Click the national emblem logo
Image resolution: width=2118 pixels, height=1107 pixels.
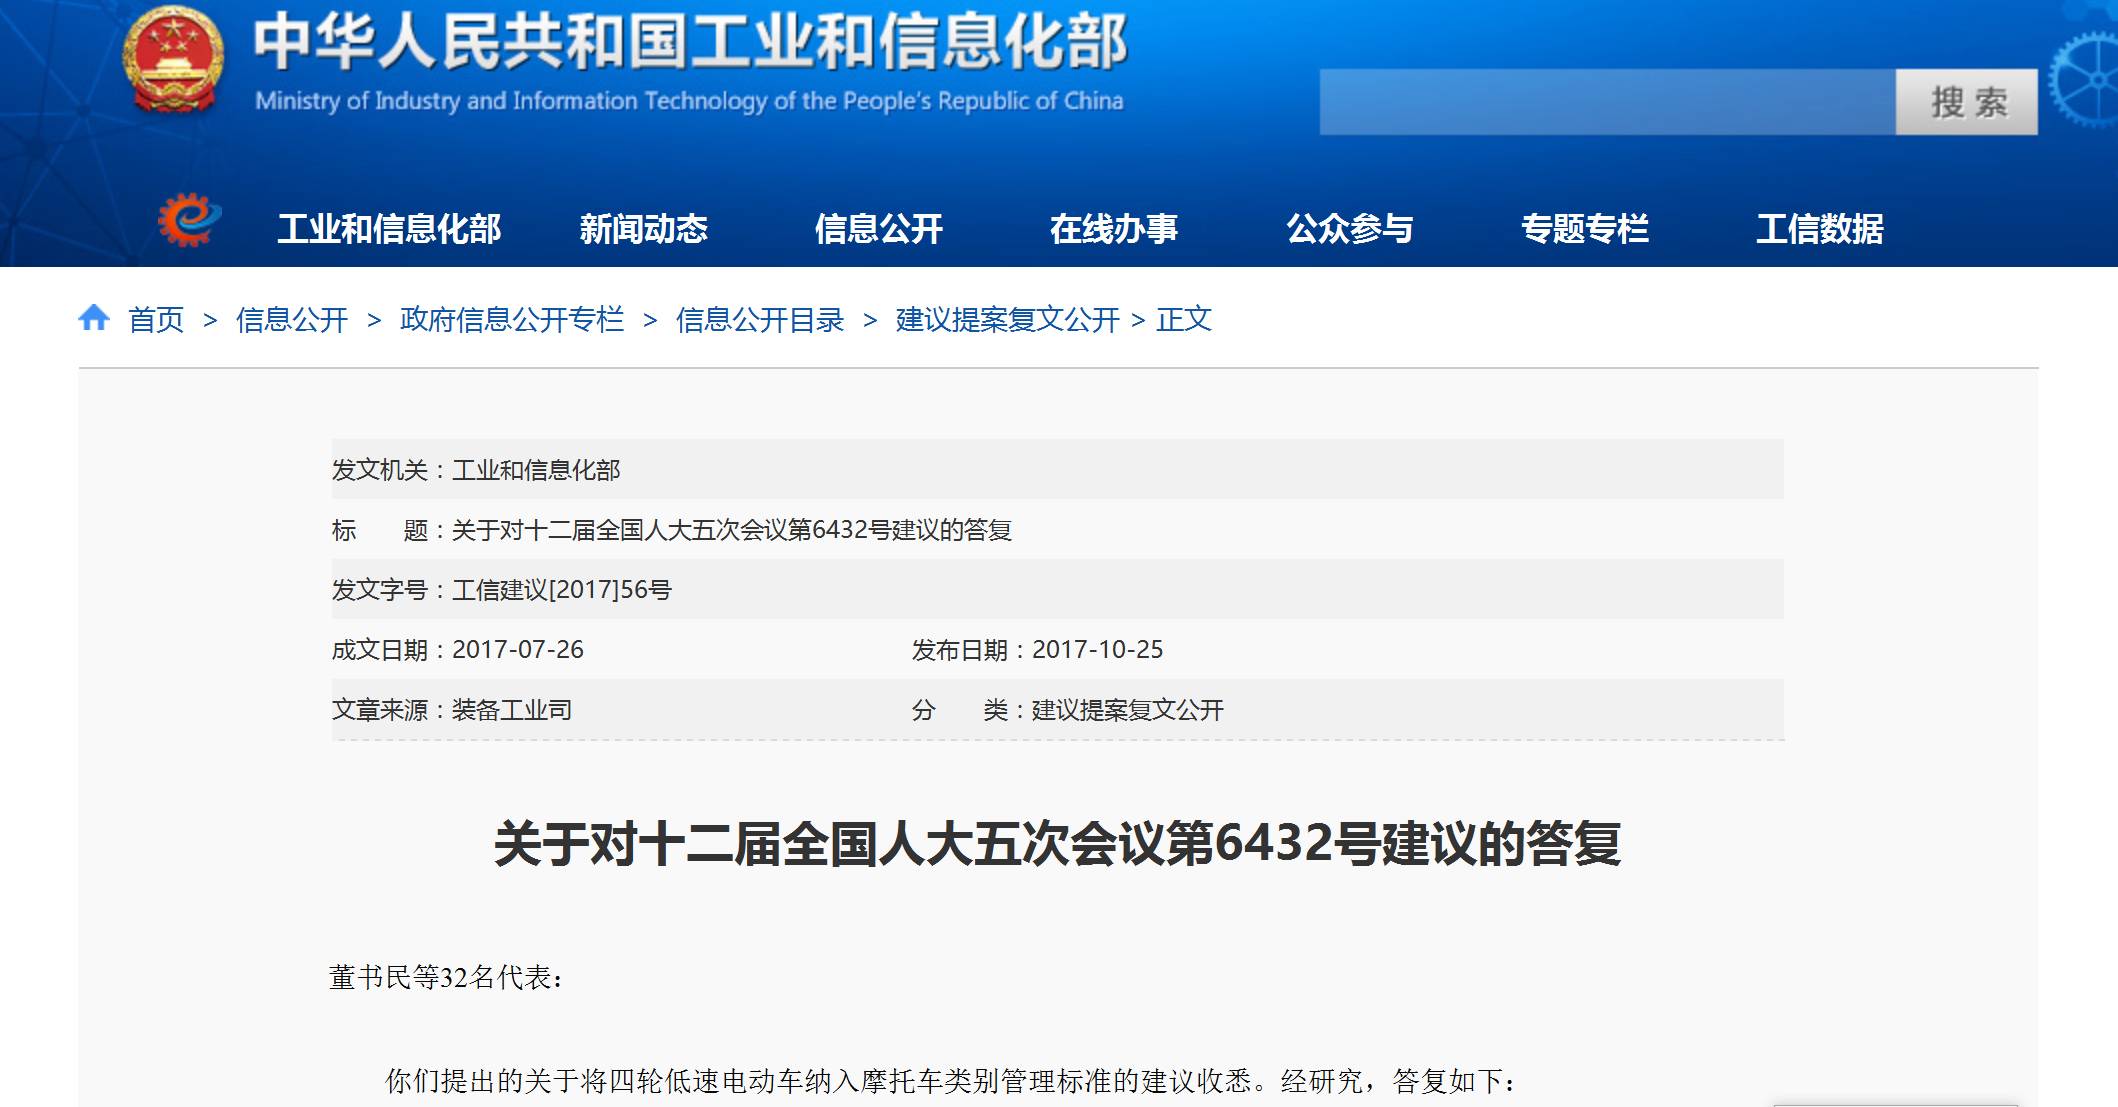173,60
